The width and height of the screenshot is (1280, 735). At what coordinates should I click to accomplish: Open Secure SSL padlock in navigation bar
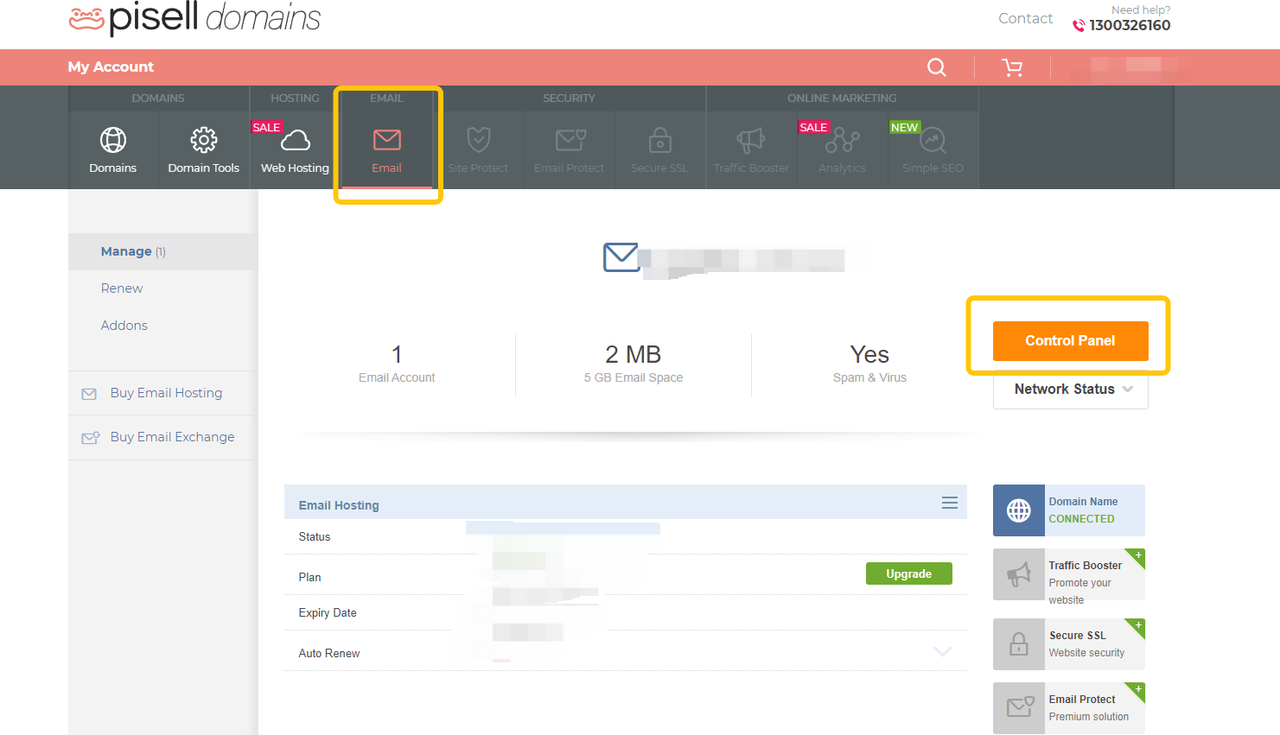[x=659, y=140]
